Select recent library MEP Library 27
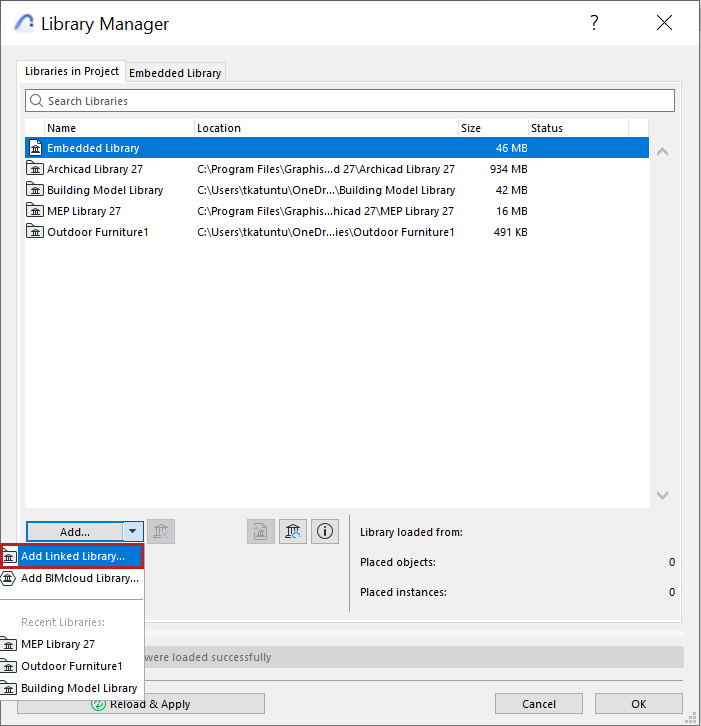This screenshot has height=726, width=701. (72, 644)
